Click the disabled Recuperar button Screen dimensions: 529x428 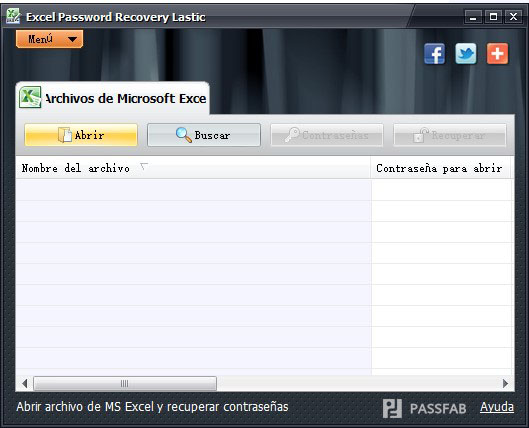point(450,135)
